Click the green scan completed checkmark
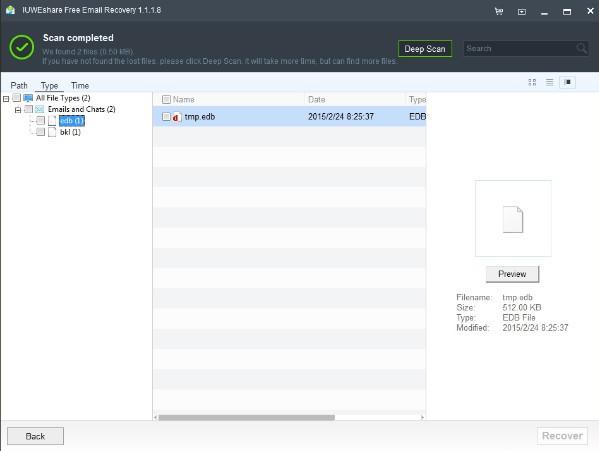The image size is (599, 451). coord(22,47)
